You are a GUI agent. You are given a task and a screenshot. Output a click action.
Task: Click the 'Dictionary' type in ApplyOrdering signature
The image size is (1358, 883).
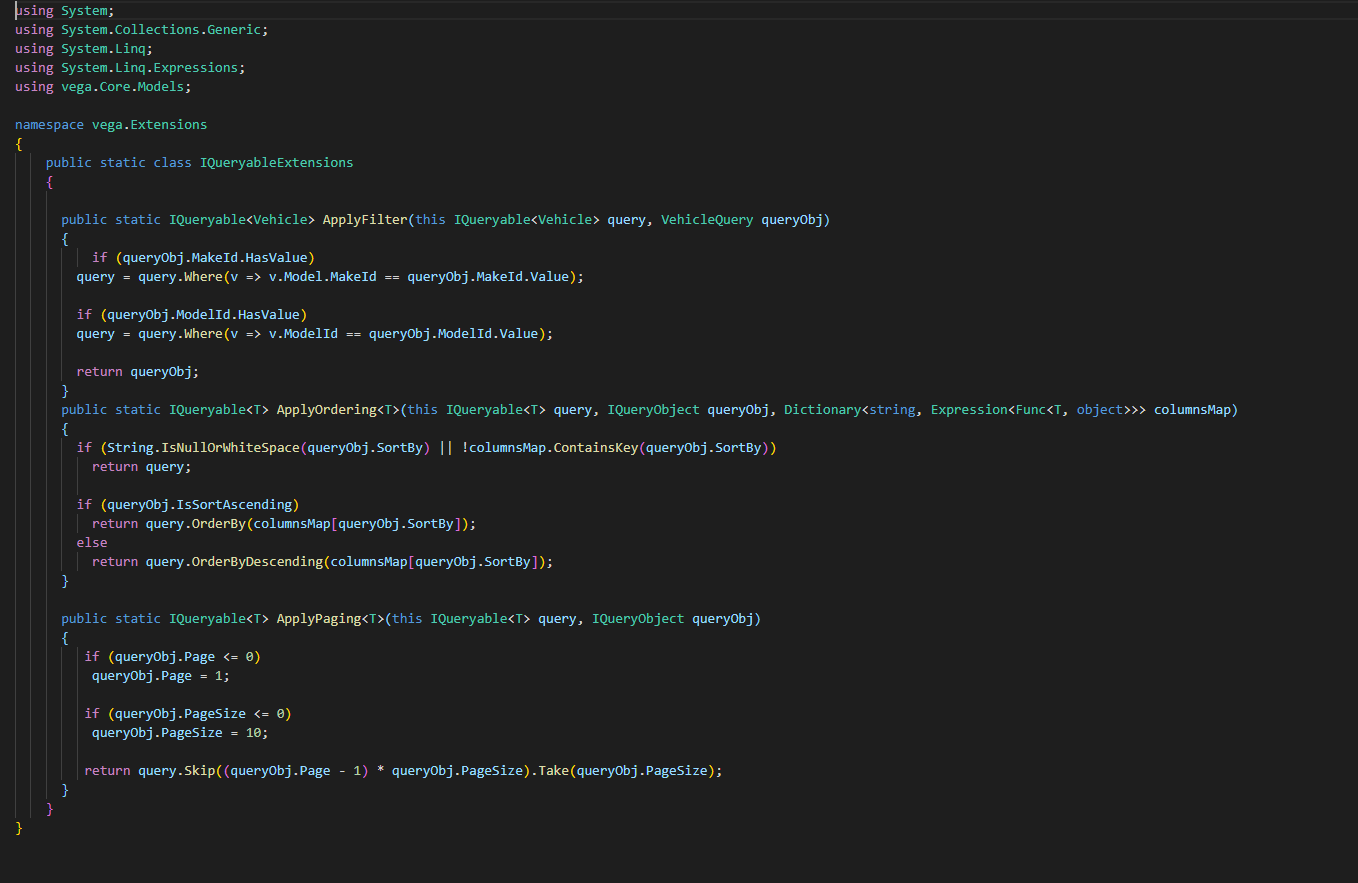click(822, 409)
